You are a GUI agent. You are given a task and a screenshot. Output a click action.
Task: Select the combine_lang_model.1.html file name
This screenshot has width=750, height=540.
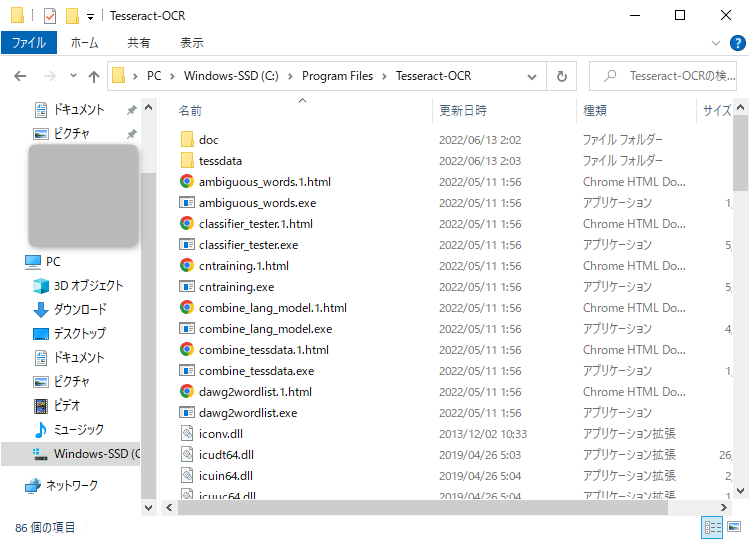[273, 308]
